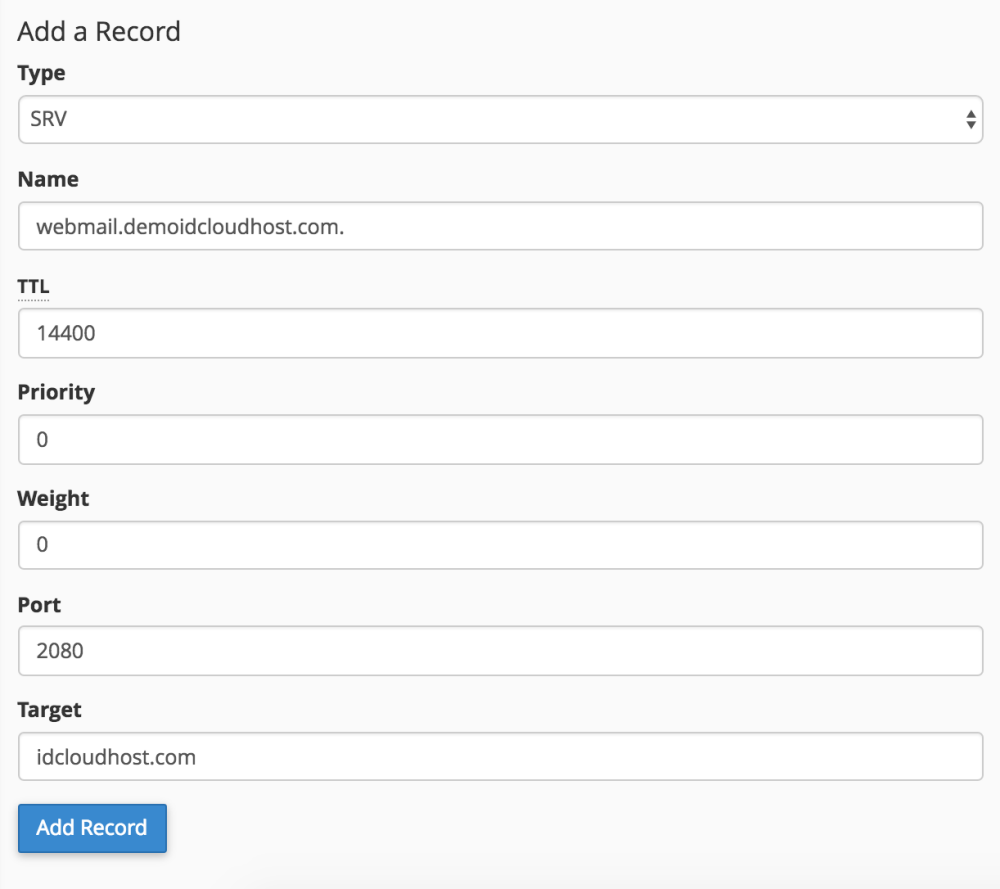The height and width of the screenshot is (889, 1000).
Task: Click the up-down stepper arrows on Type selector
Action: point(971,119)
